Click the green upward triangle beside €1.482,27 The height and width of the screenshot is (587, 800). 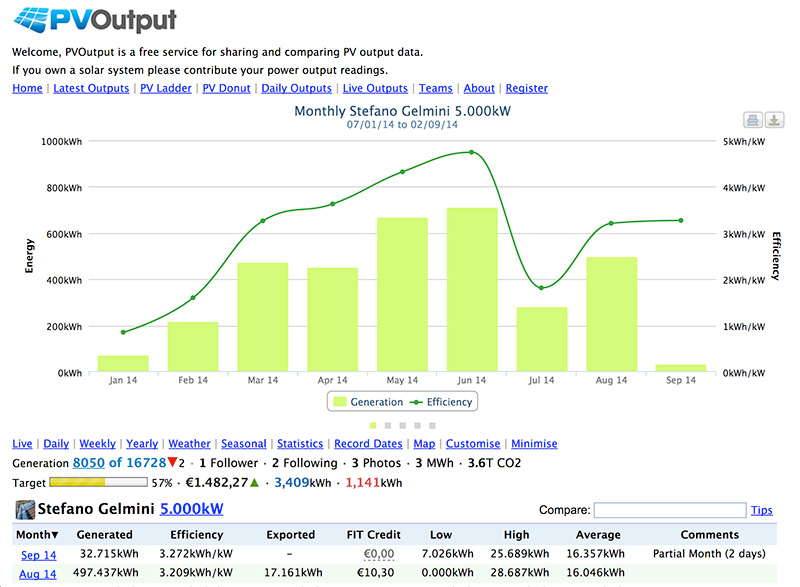click(x=255, y=482)
